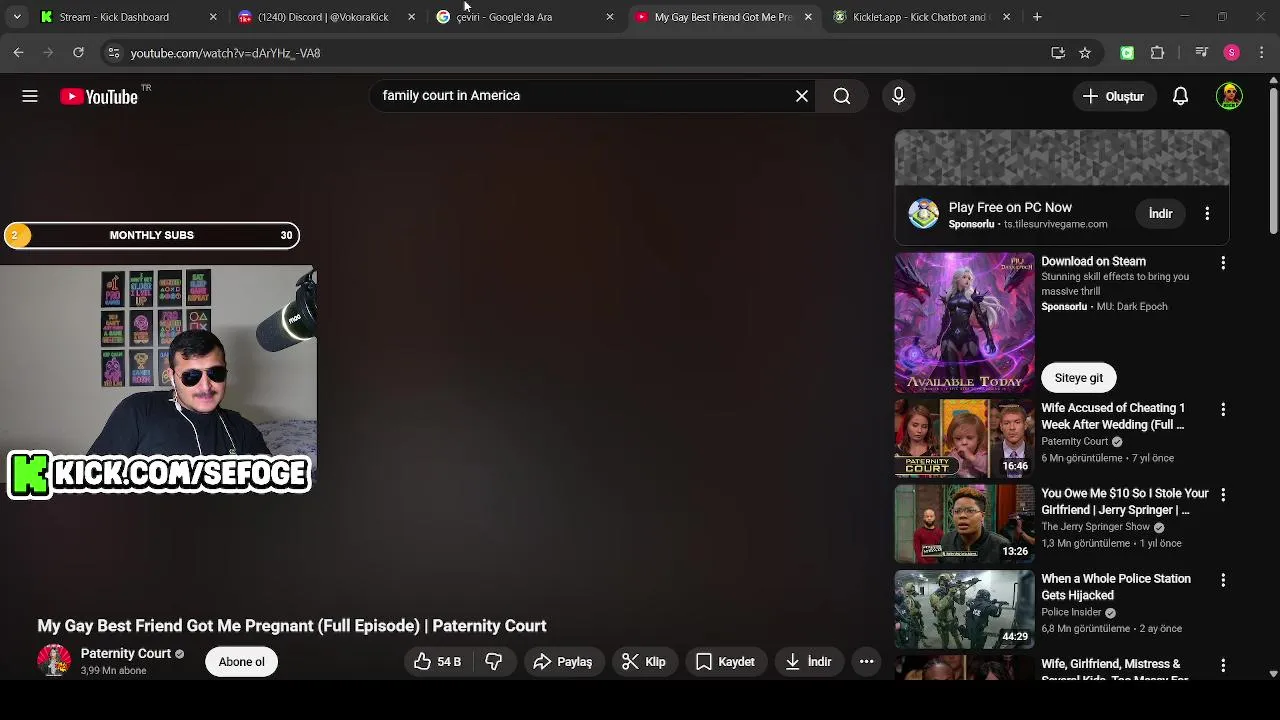Save the video with Kaydet
The height and width of the screenshot is (720, 1280).
[x=725, y=662]
